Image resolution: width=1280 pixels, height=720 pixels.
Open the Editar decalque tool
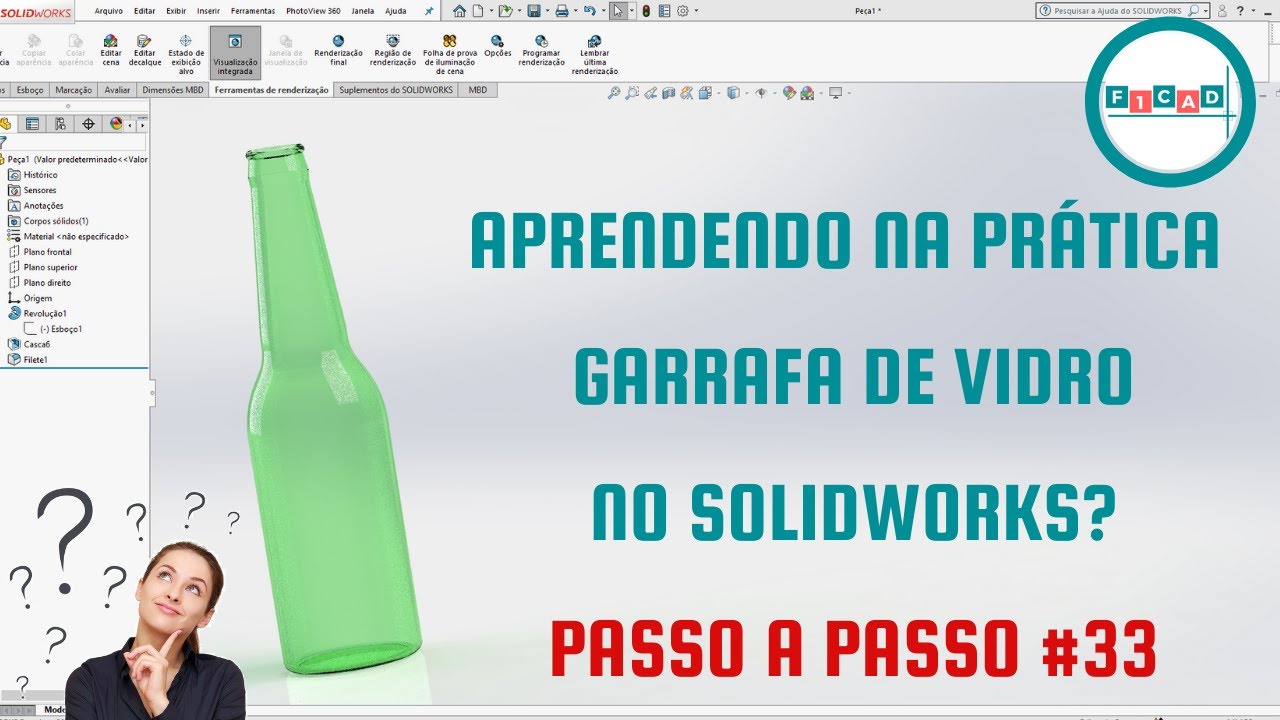(145, 50)
